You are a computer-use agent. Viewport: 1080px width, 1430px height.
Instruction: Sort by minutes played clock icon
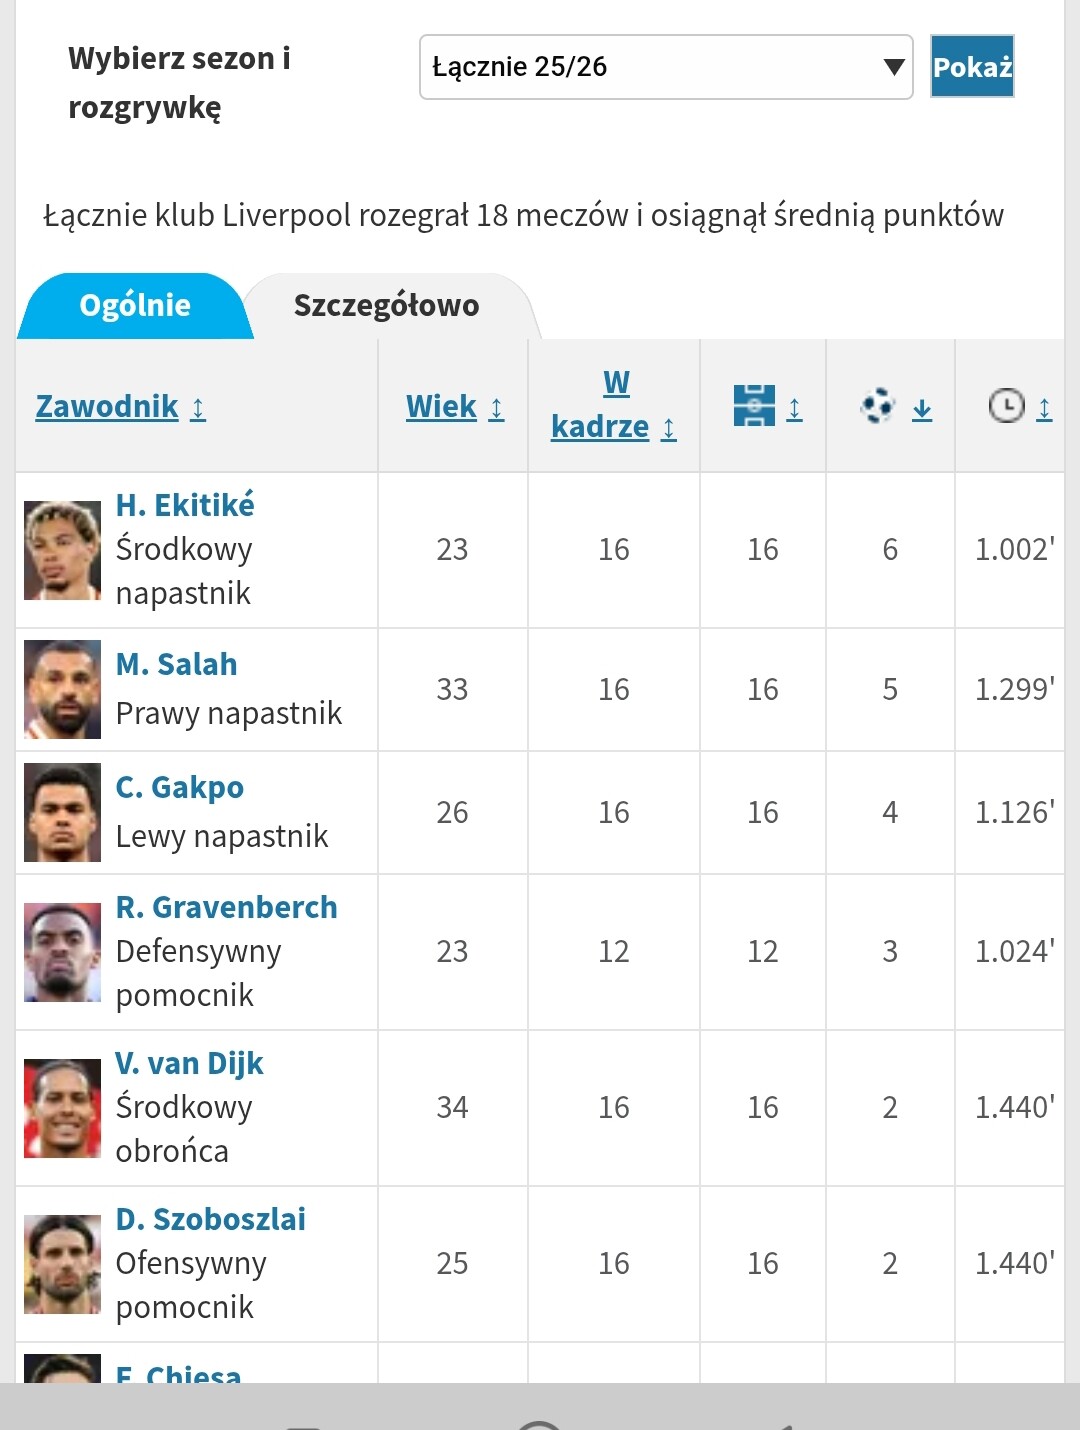[1006, 406]
